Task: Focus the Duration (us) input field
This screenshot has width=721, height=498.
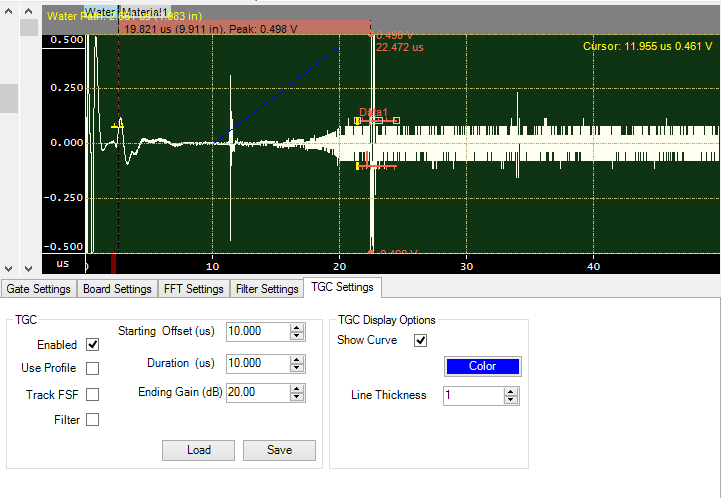Action: coord(256,363)
